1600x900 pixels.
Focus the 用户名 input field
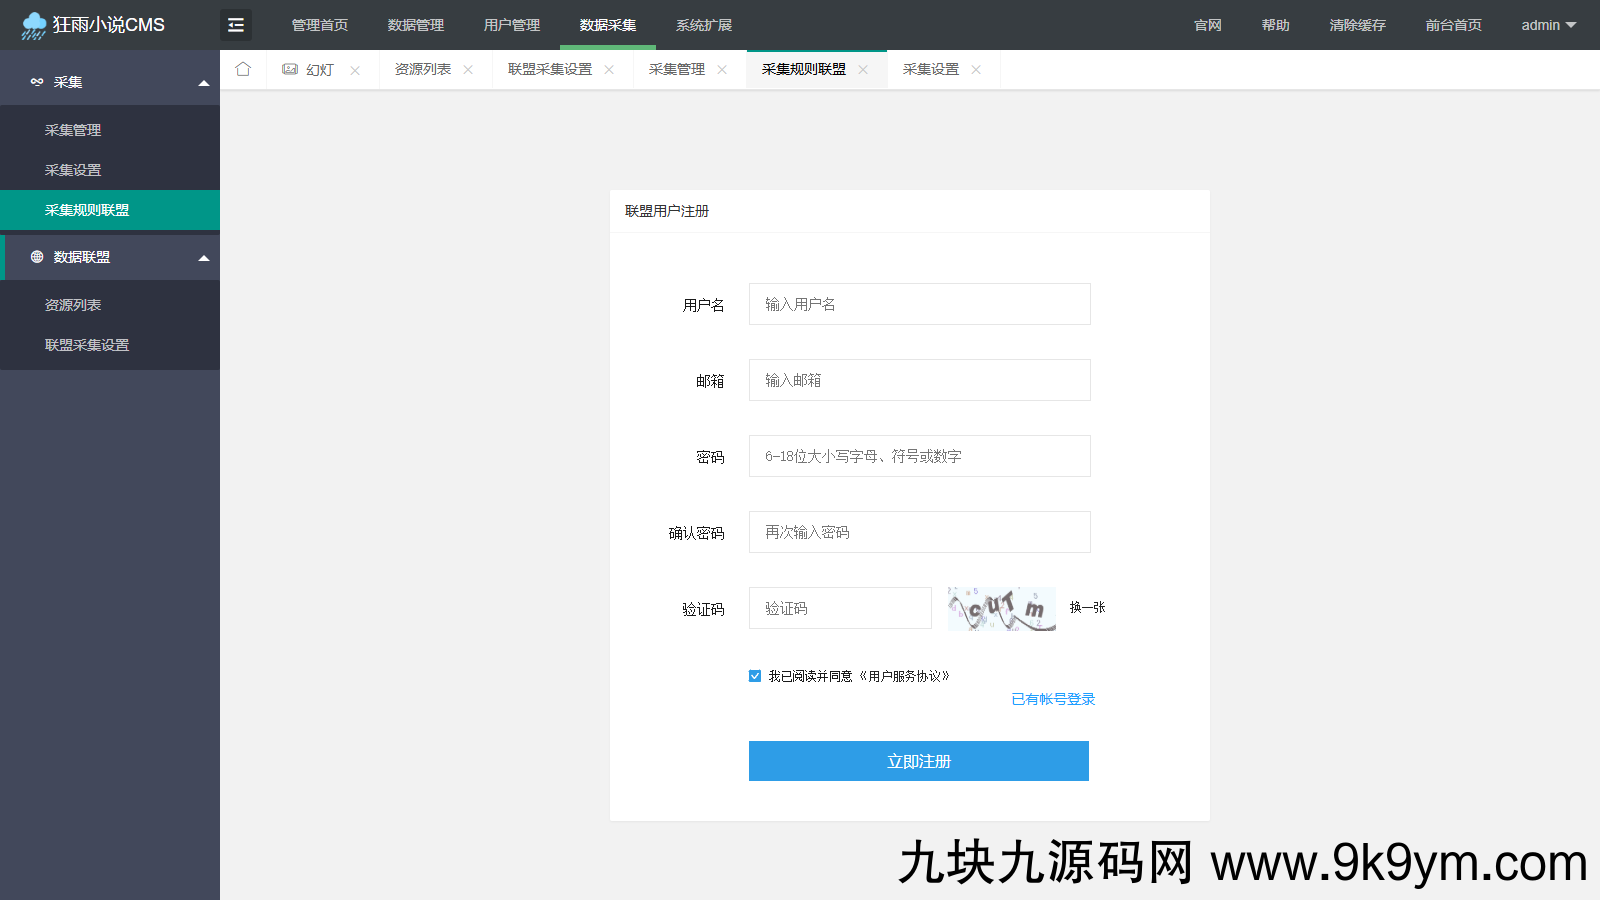(x=919, y=304)
